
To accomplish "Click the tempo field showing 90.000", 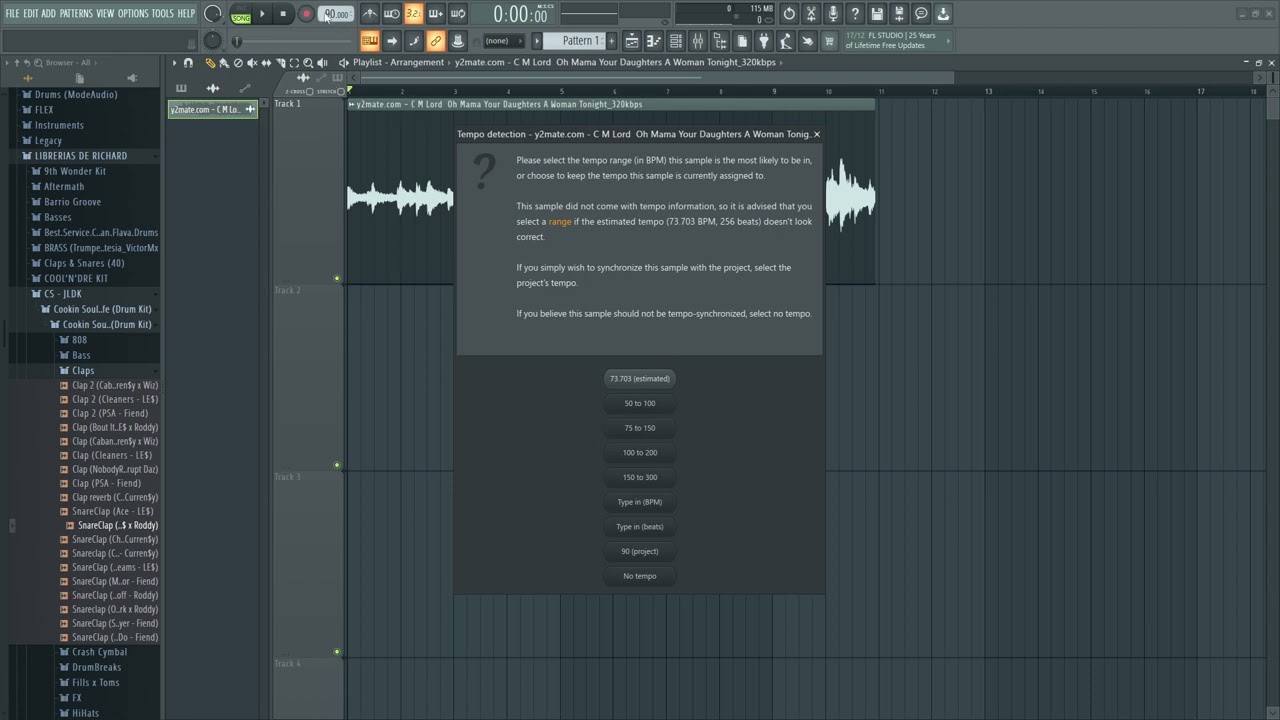I will coord(336,14).
